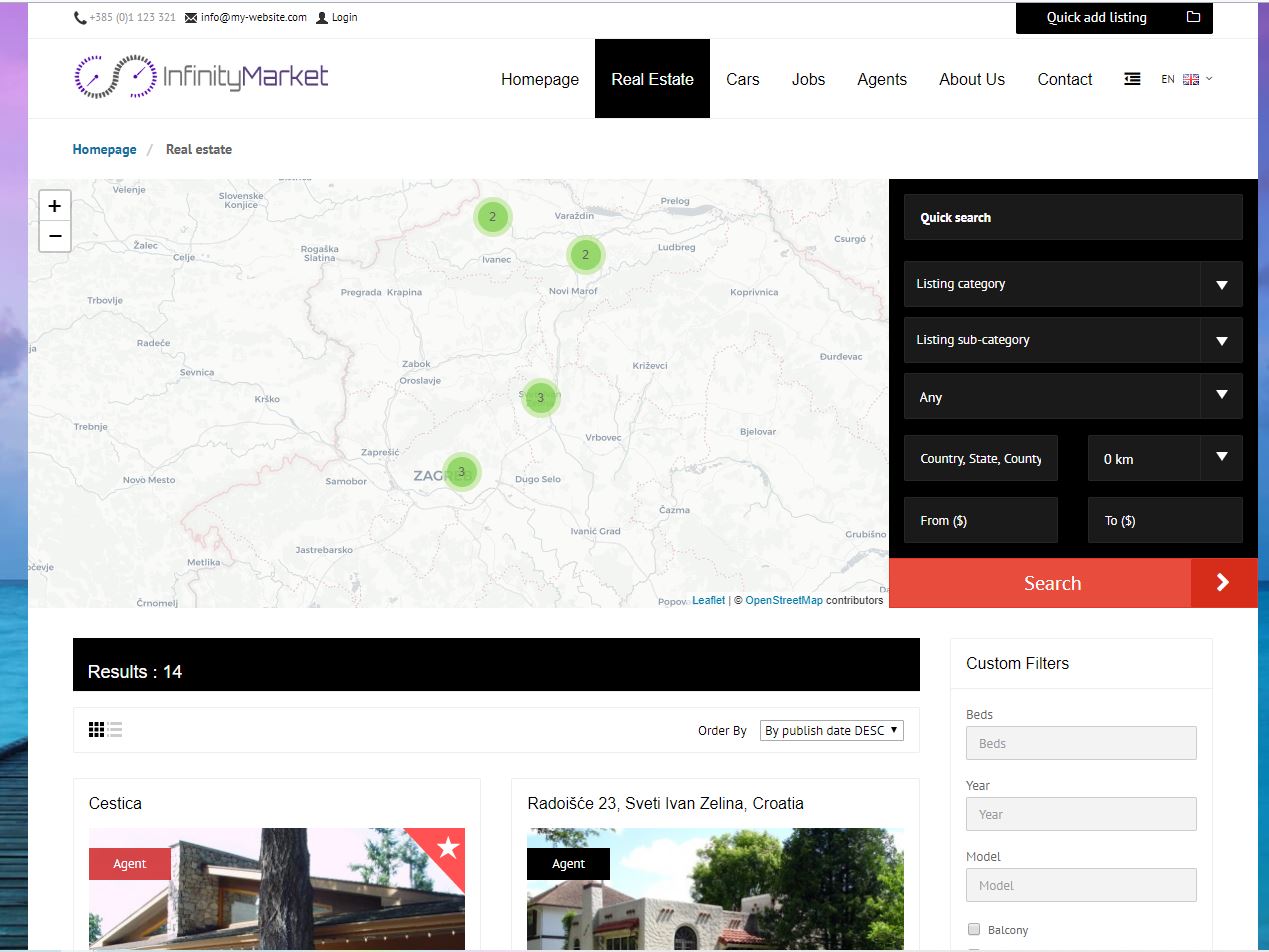Switch to grid view layout icon
The width and height of the screenshot is (1269, 952).
pyautogui.click(x=96, y=730)
